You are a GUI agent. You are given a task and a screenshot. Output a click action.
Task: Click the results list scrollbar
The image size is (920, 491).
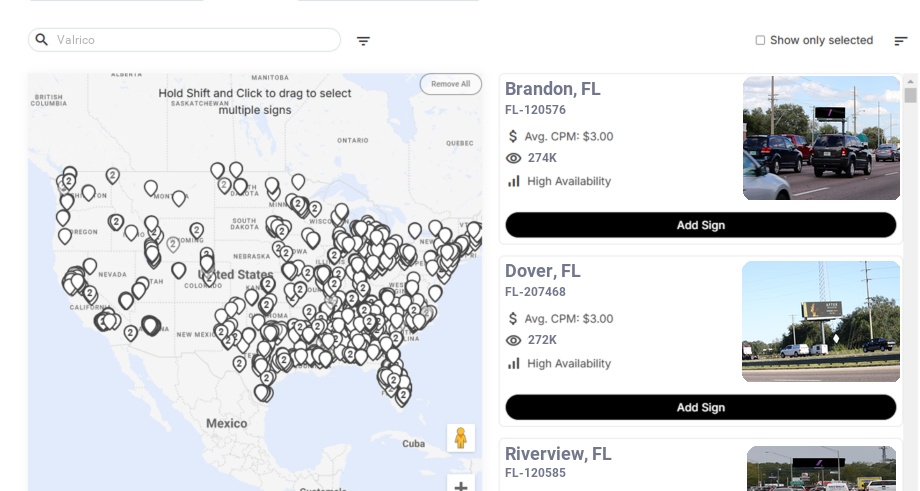point(910,96)
